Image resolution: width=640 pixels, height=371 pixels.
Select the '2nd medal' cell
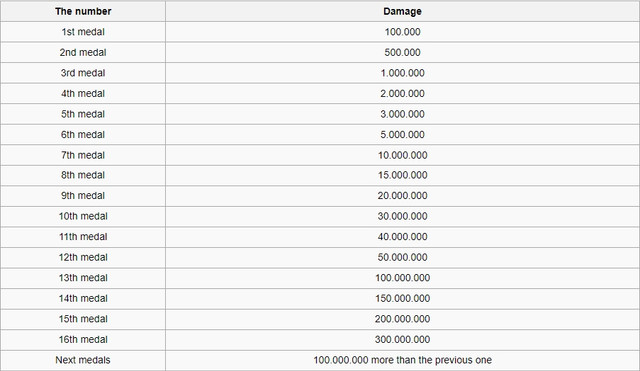(x=83, y=52)
